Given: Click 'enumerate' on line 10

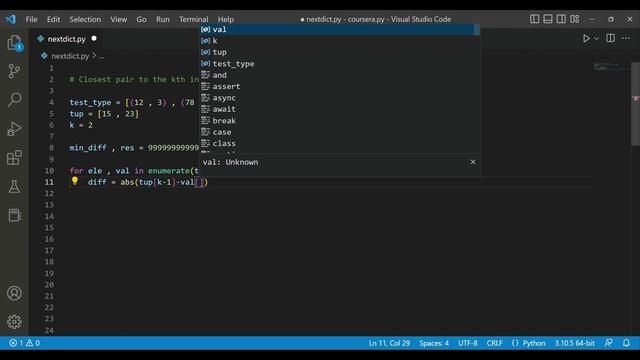Looking at the screenshot, I should point(169,171).
